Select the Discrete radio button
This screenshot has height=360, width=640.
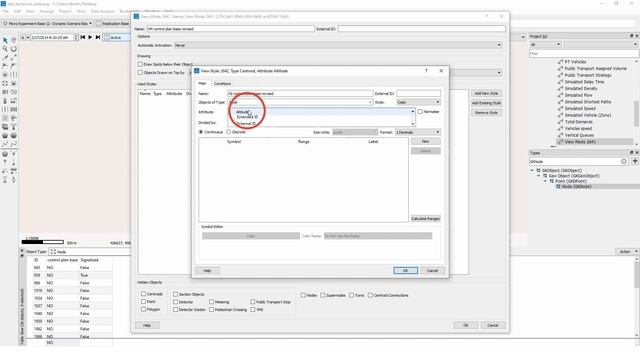click(229, 132)
